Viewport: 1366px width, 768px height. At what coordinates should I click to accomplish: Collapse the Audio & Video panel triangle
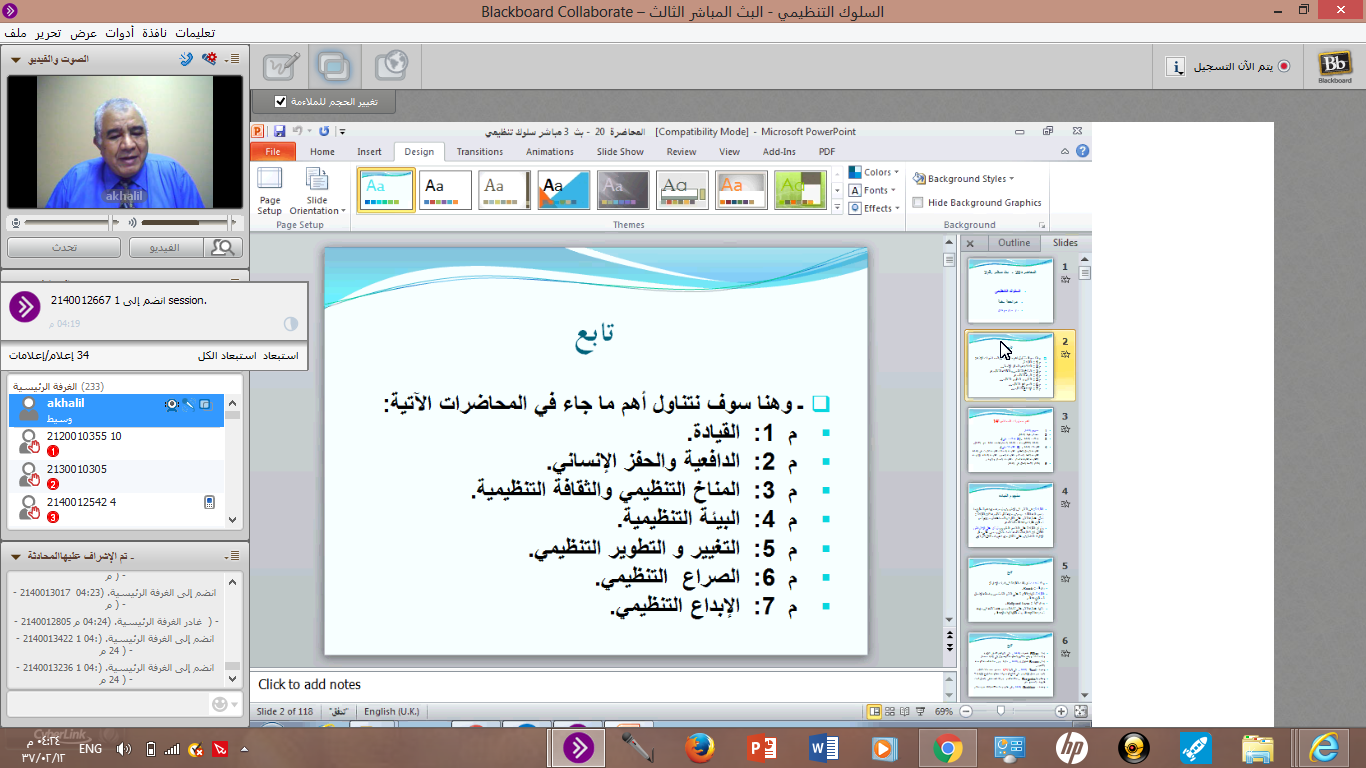click(x=17, y=59)
